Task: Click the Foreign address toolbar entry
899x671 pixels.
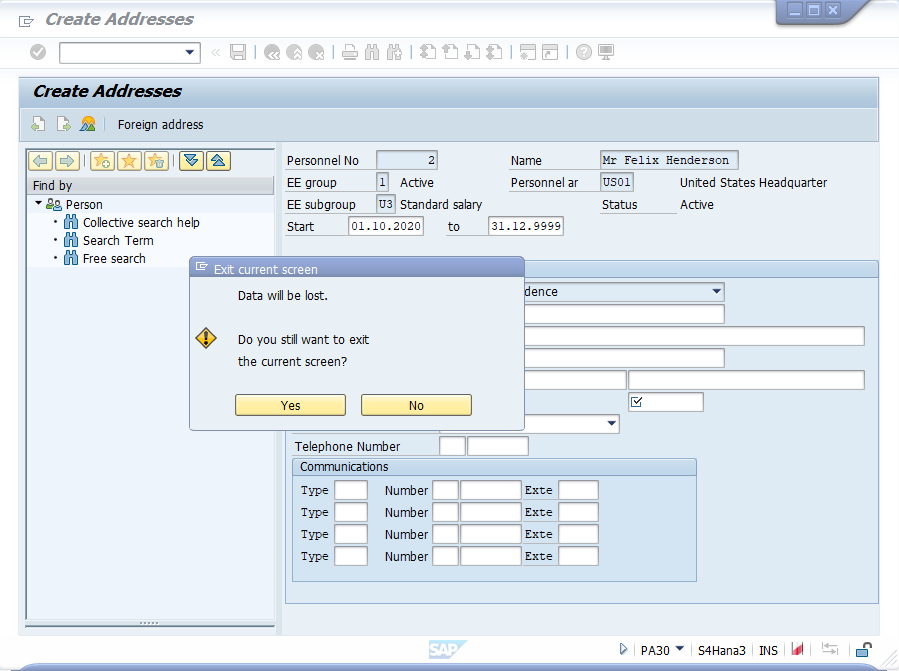Action: (x=160, y=124)
